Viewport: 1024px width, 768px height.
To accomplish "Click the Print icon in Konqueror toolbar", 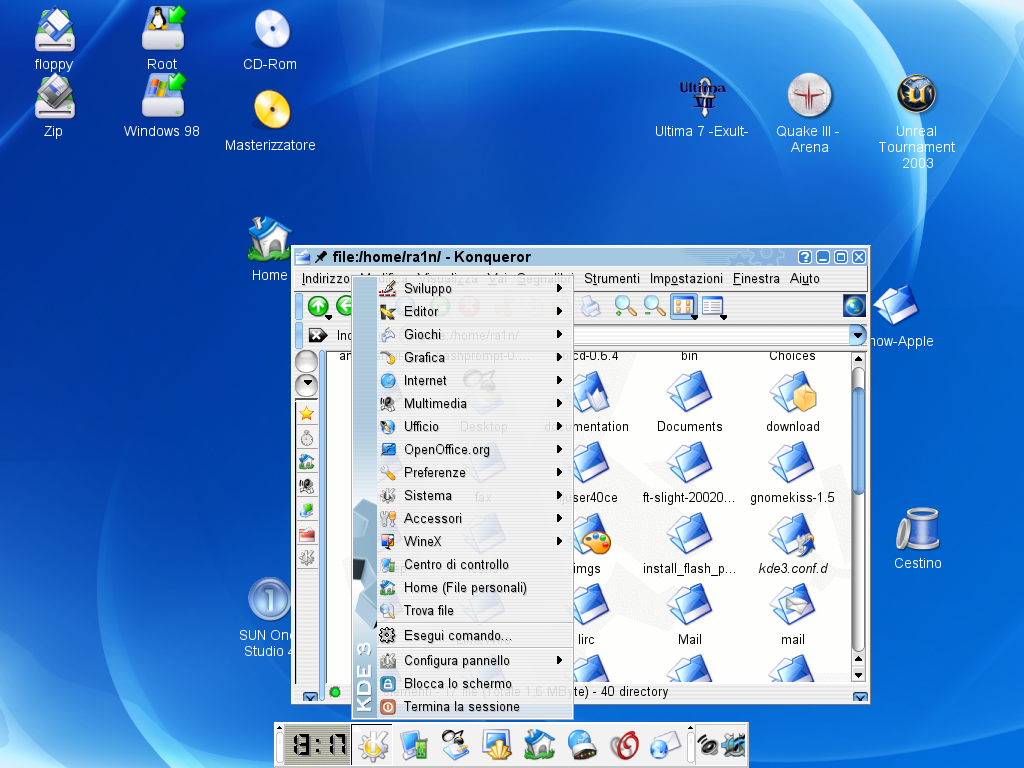I will (590, 306).
